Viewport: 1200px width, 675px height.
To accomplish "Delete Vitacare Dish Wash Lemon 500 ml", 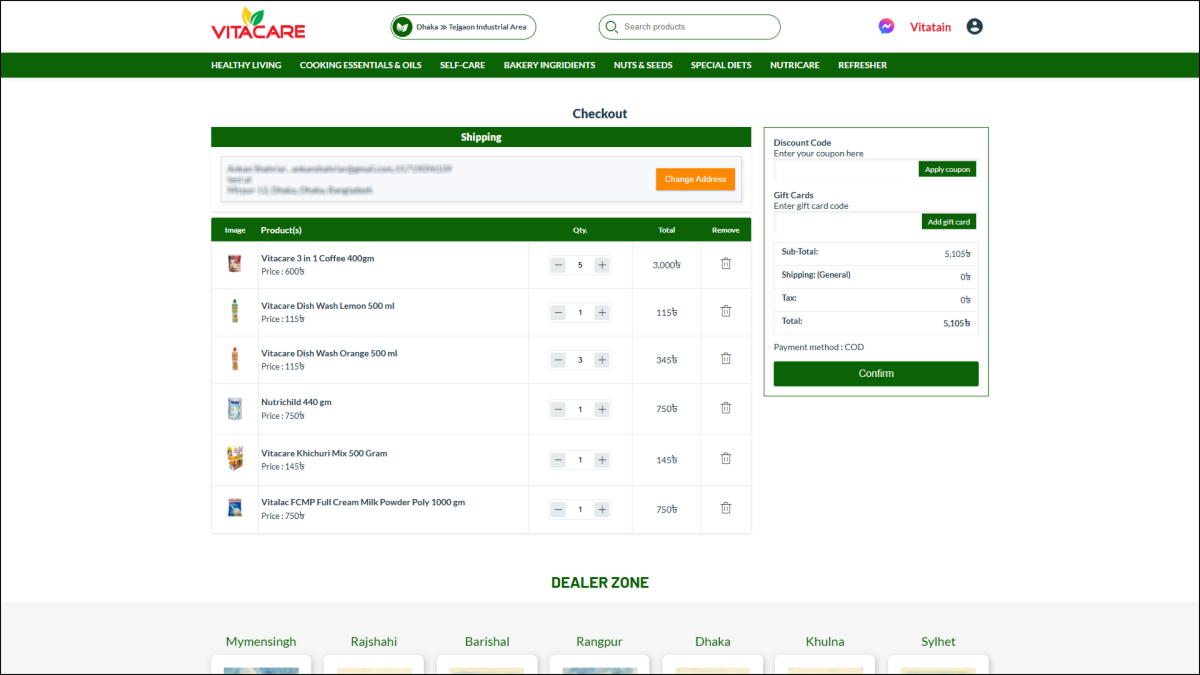I will [726, 311].
